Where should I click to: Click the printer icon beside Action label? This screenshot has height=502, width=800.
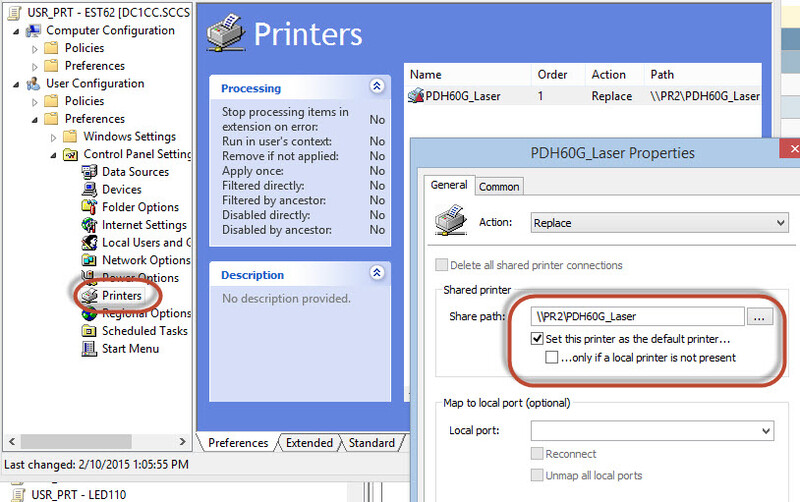click(451, 220)
